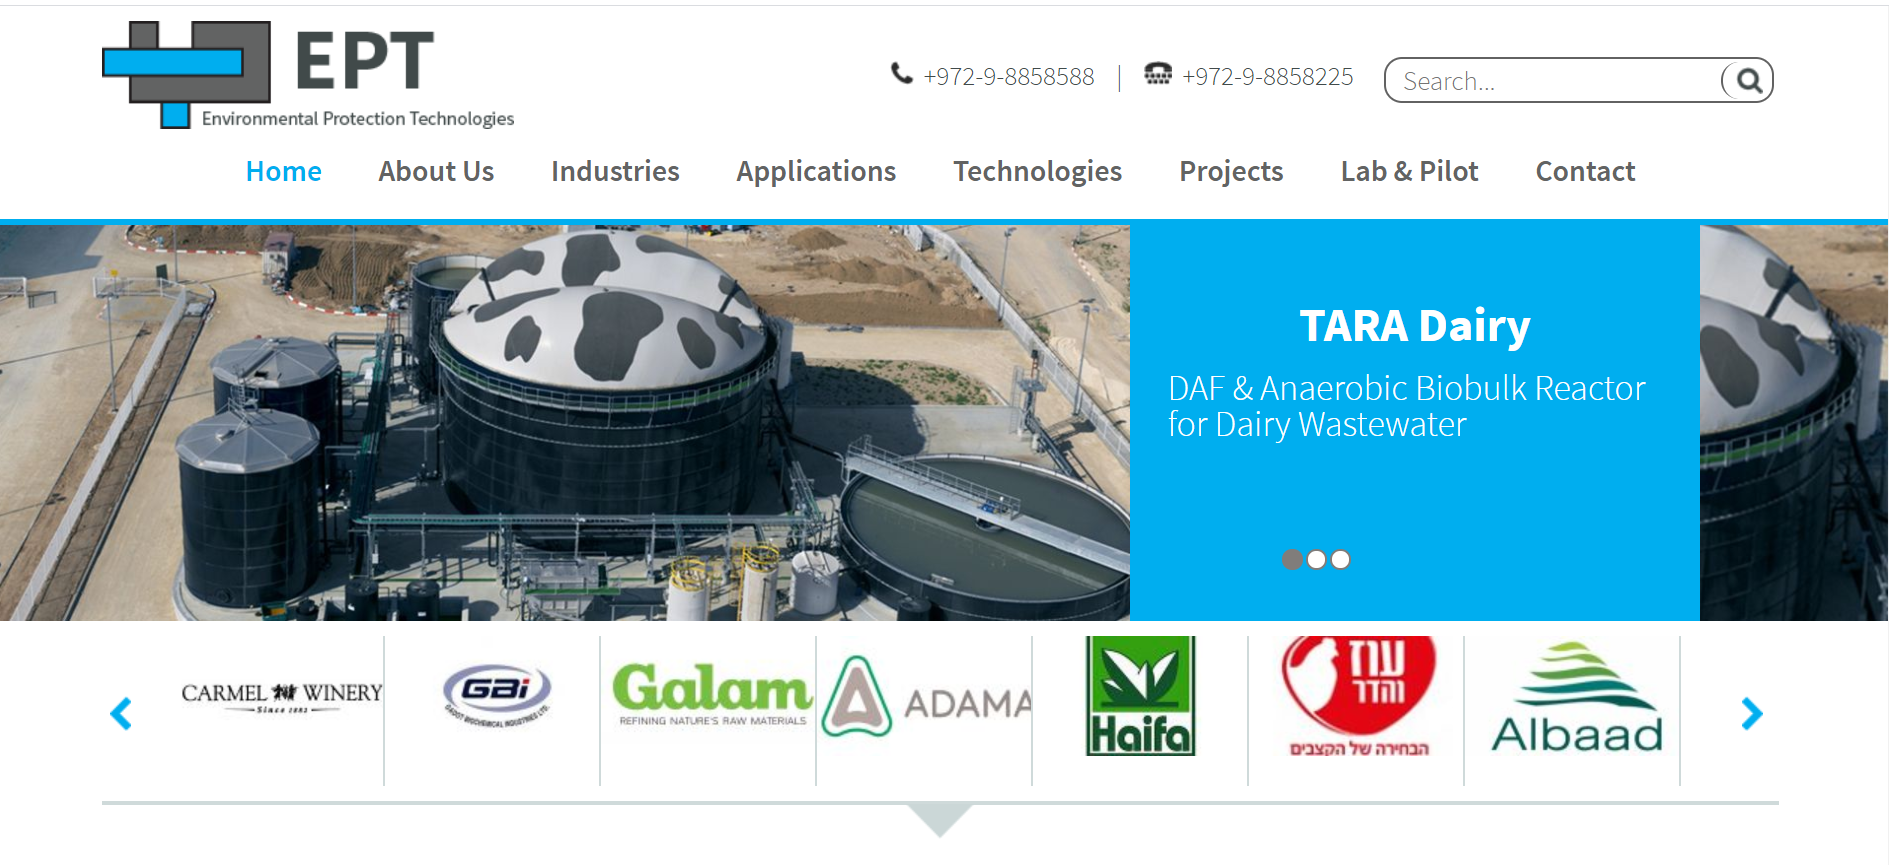Show next client logos with right arrow
This screenshot has height=865, width=1889.
(1751, 713)
